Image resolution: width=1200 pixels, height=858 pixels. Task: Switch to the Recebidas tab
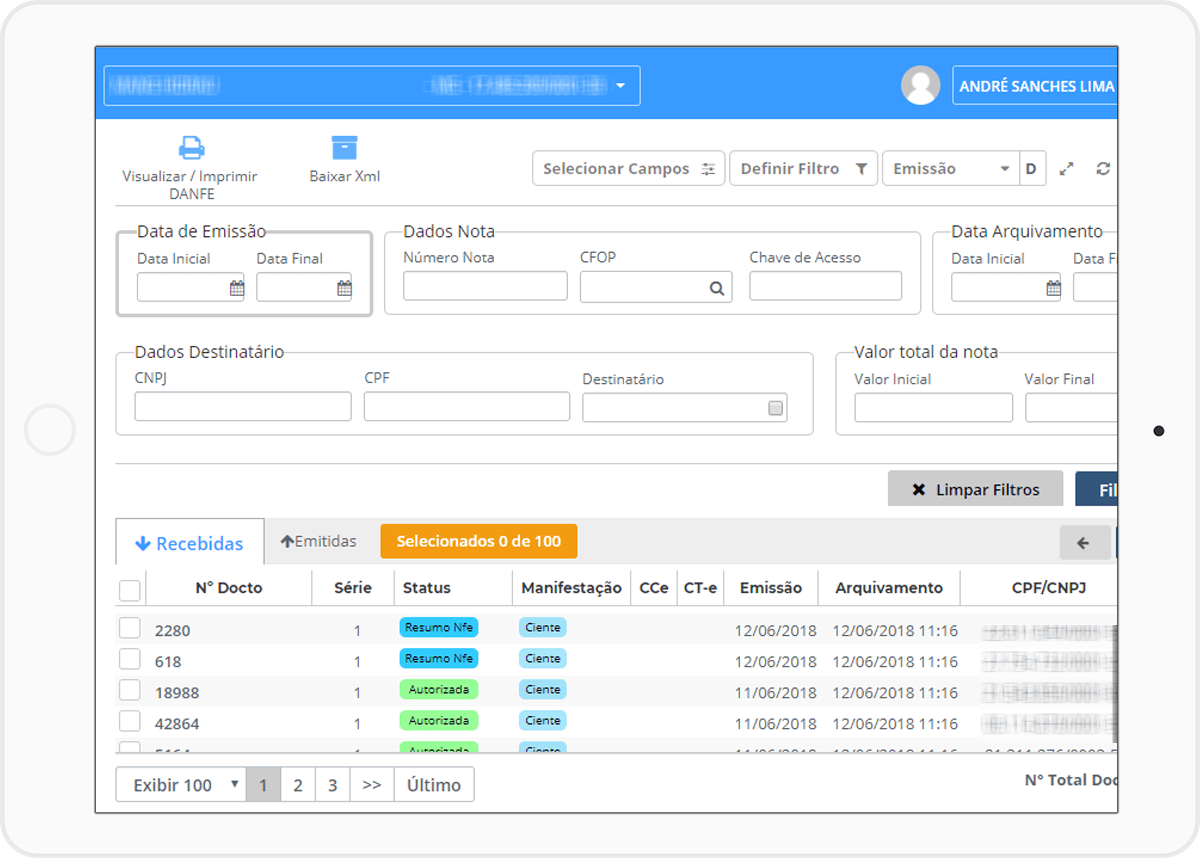(190, 543)
